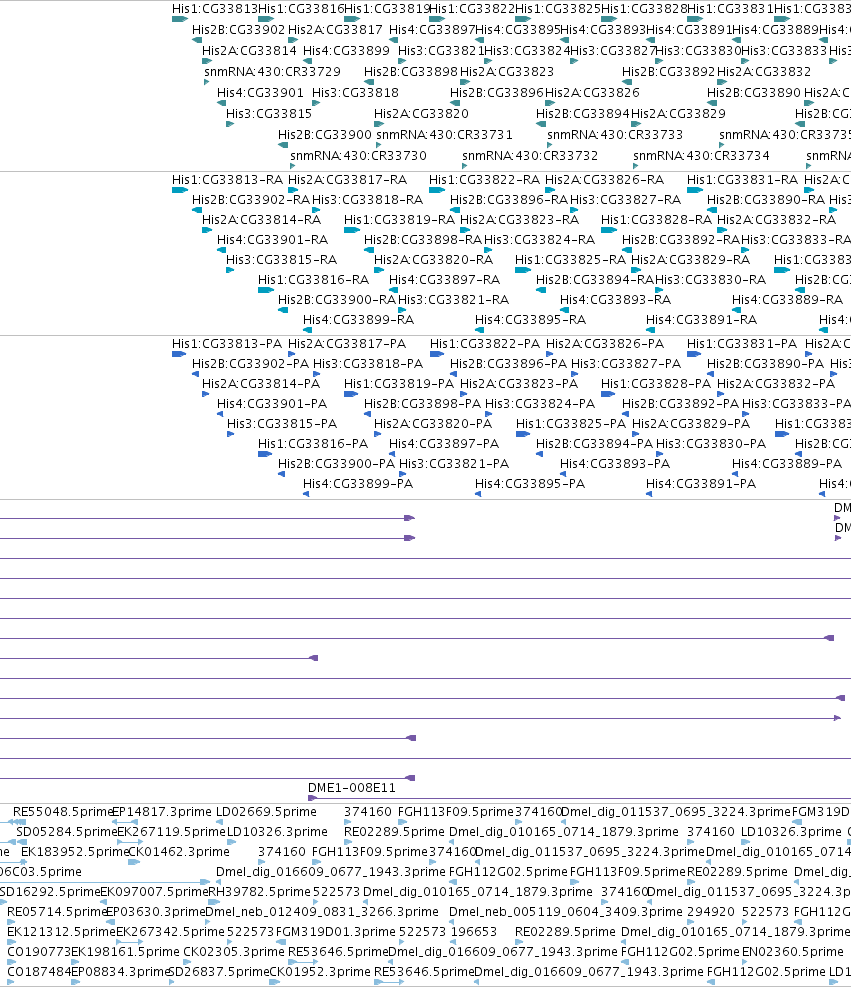Select EST EN02360.5prime label
This screenshot has width=851, height=987.
tap(793, 952)
